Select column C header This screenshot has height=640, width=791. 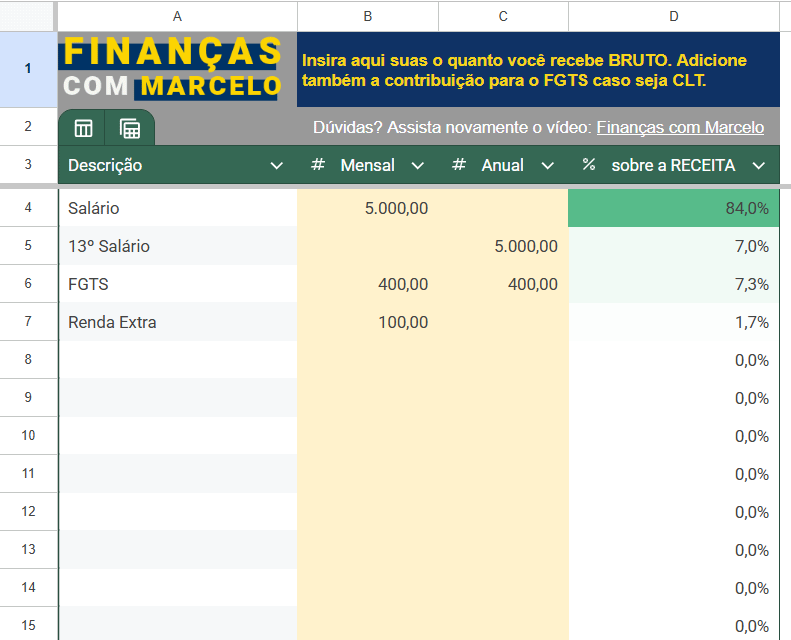[x=503, y=17]
